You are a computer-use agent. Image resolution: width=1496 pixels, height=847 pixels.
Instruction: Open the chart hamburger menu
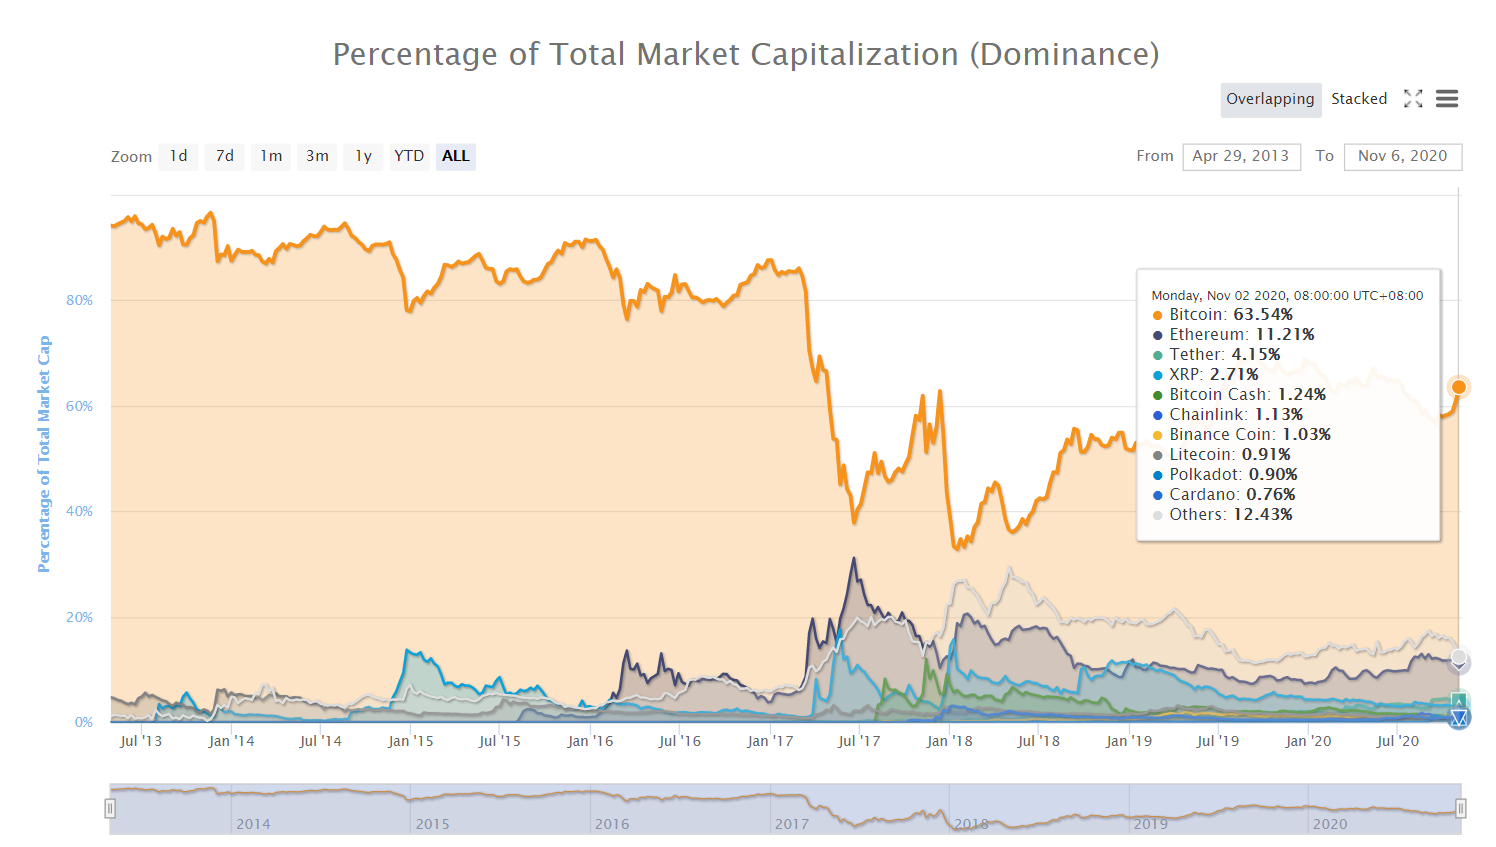(x=1447, y=98)
